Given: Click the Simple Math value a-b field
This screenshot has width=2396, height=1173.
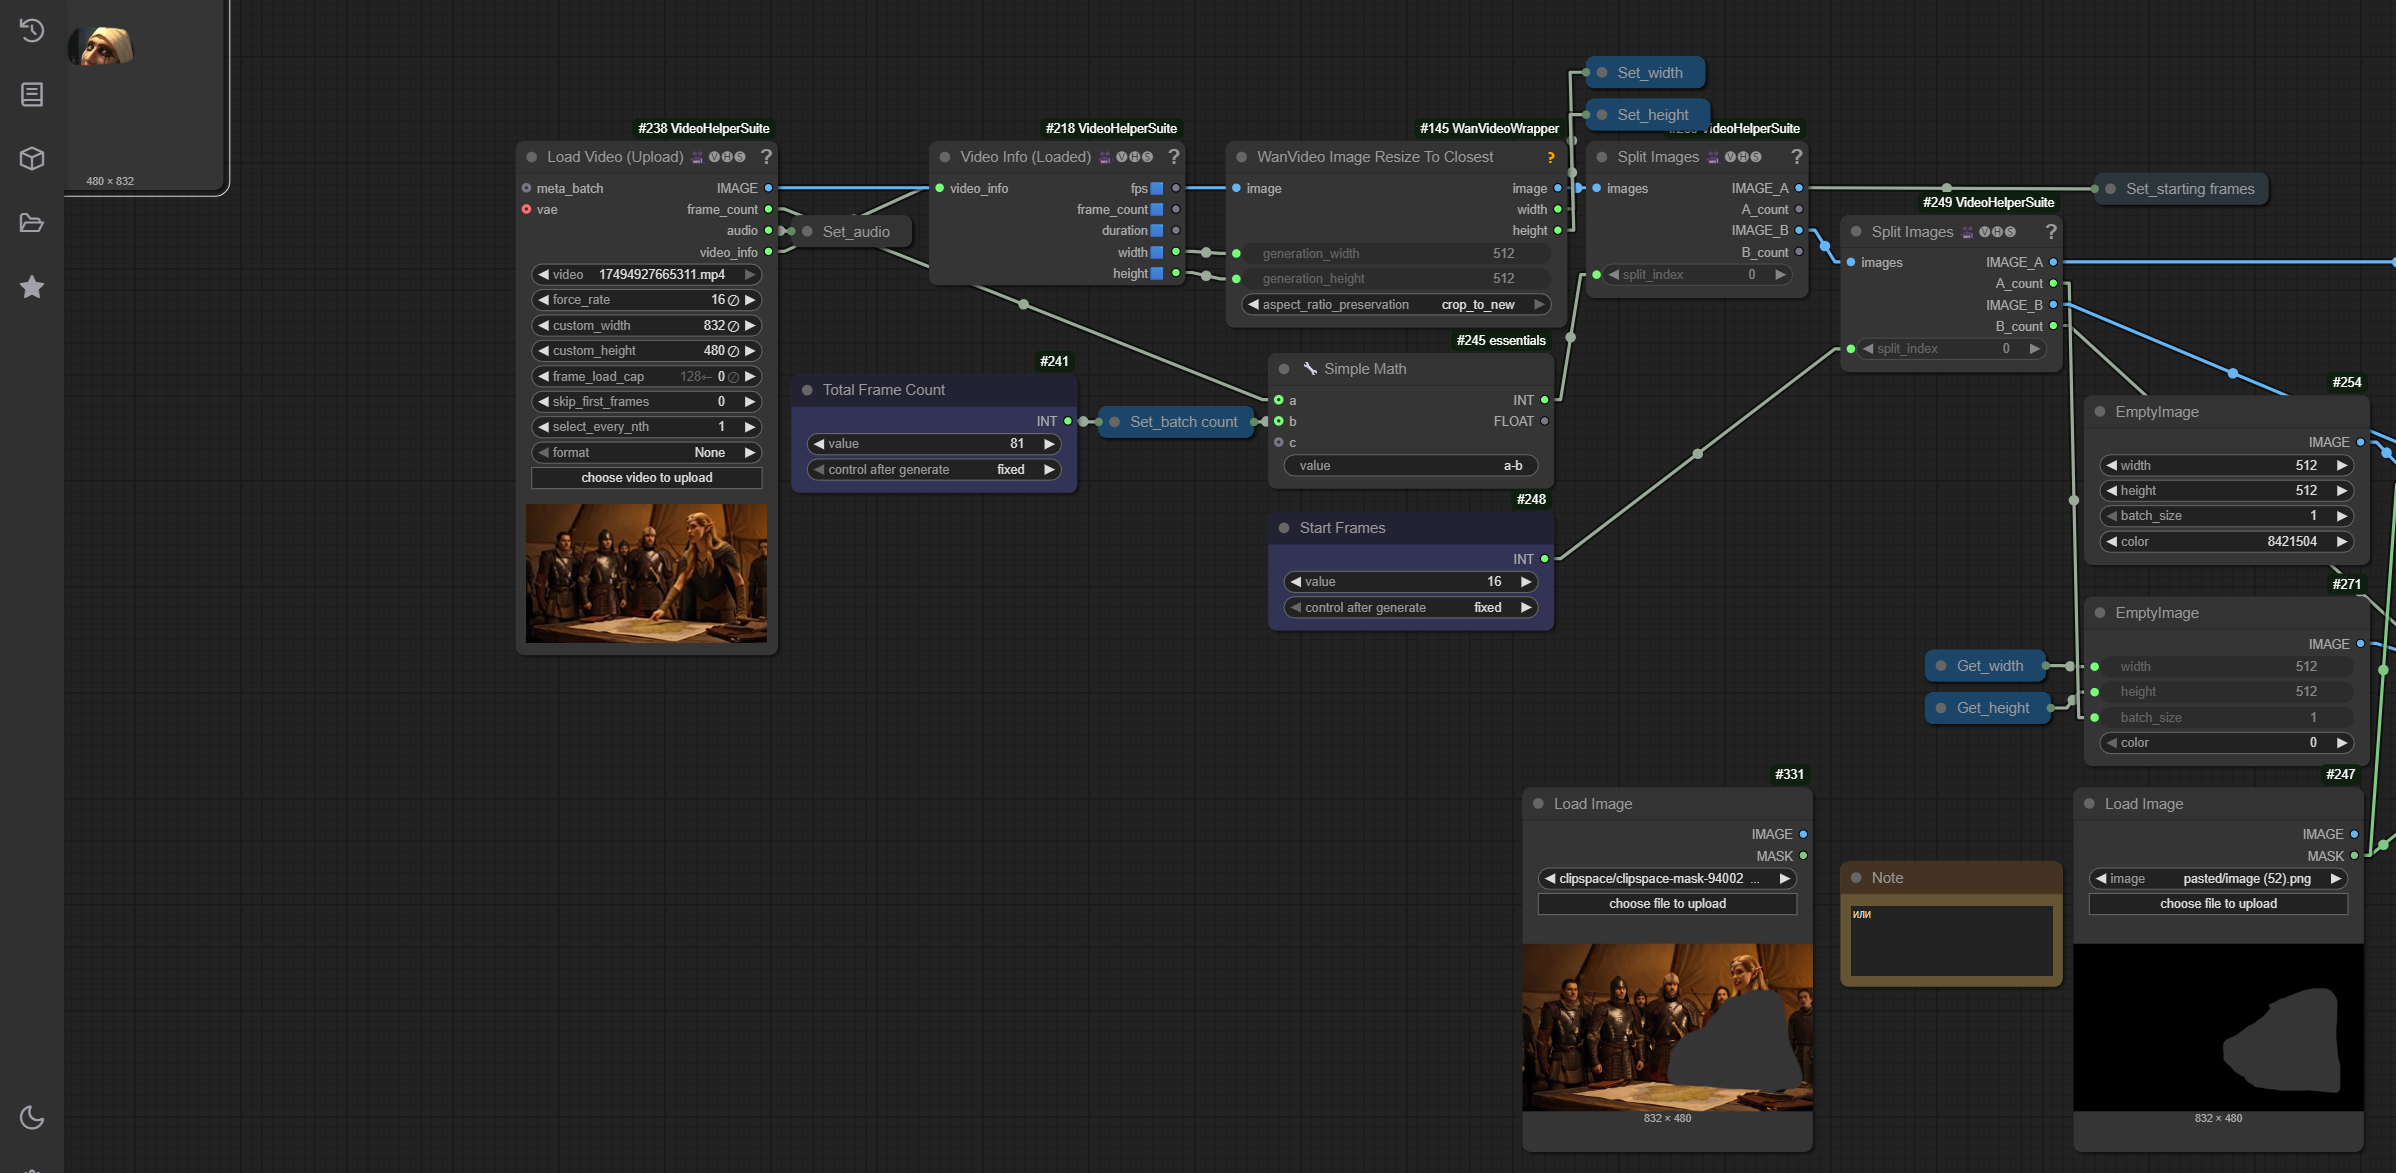Looking at the screenshot, I should 1410,466.
